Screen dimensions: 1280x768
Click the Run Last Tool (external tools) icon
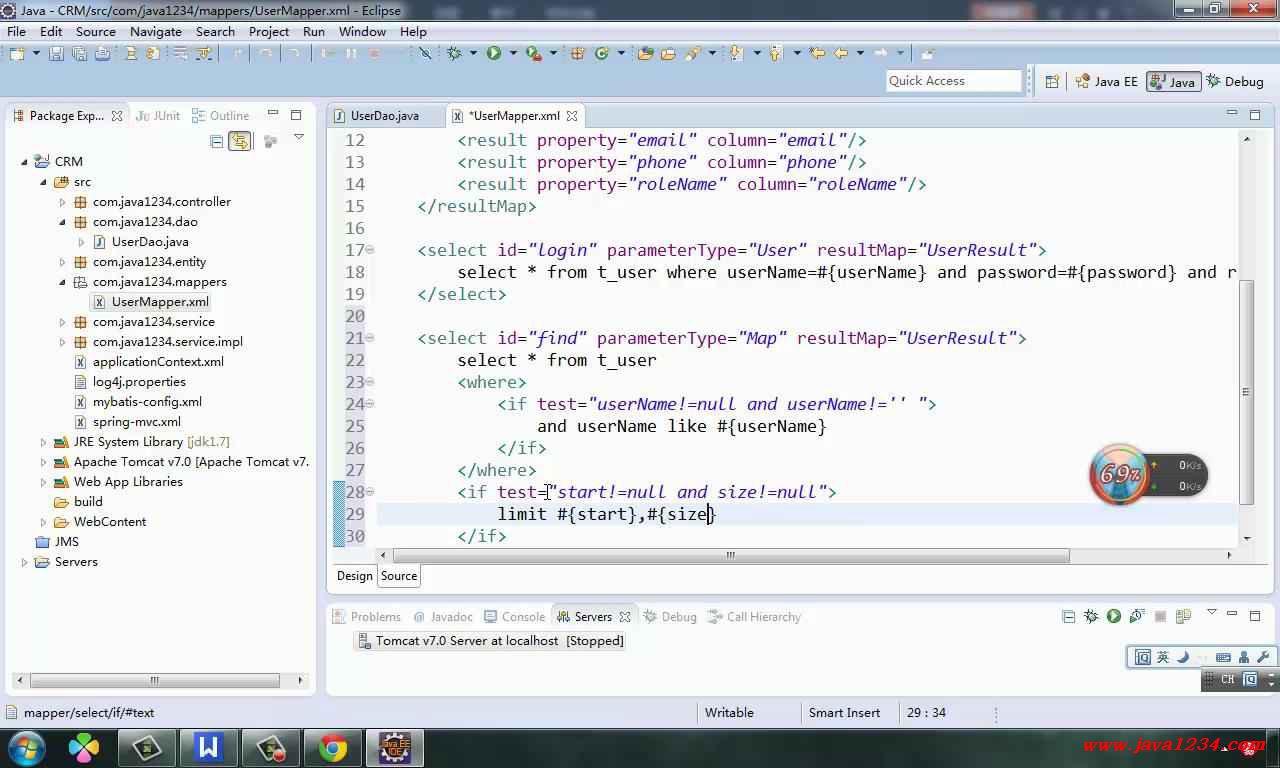pyautogui.click(x=534, y=53)
